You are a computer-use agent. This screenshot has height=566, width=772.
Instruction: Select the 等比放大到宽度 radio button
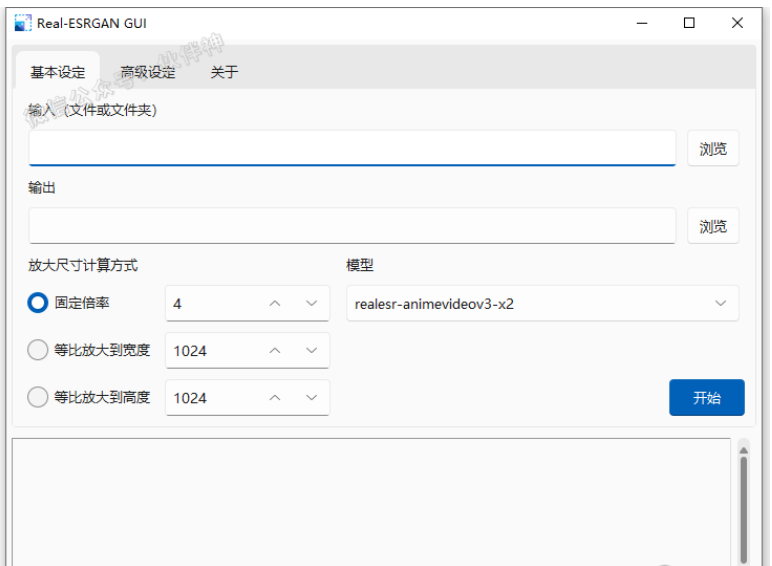pos(38,350)
